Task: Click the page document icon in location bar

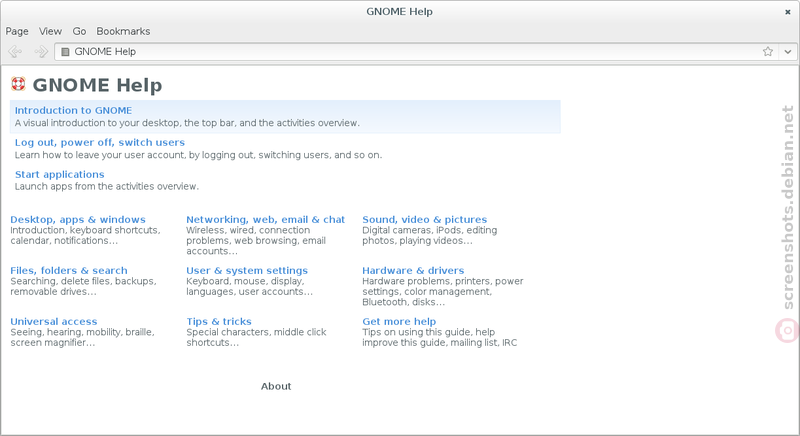Action: pyautogui.click(x=65, y=52)
